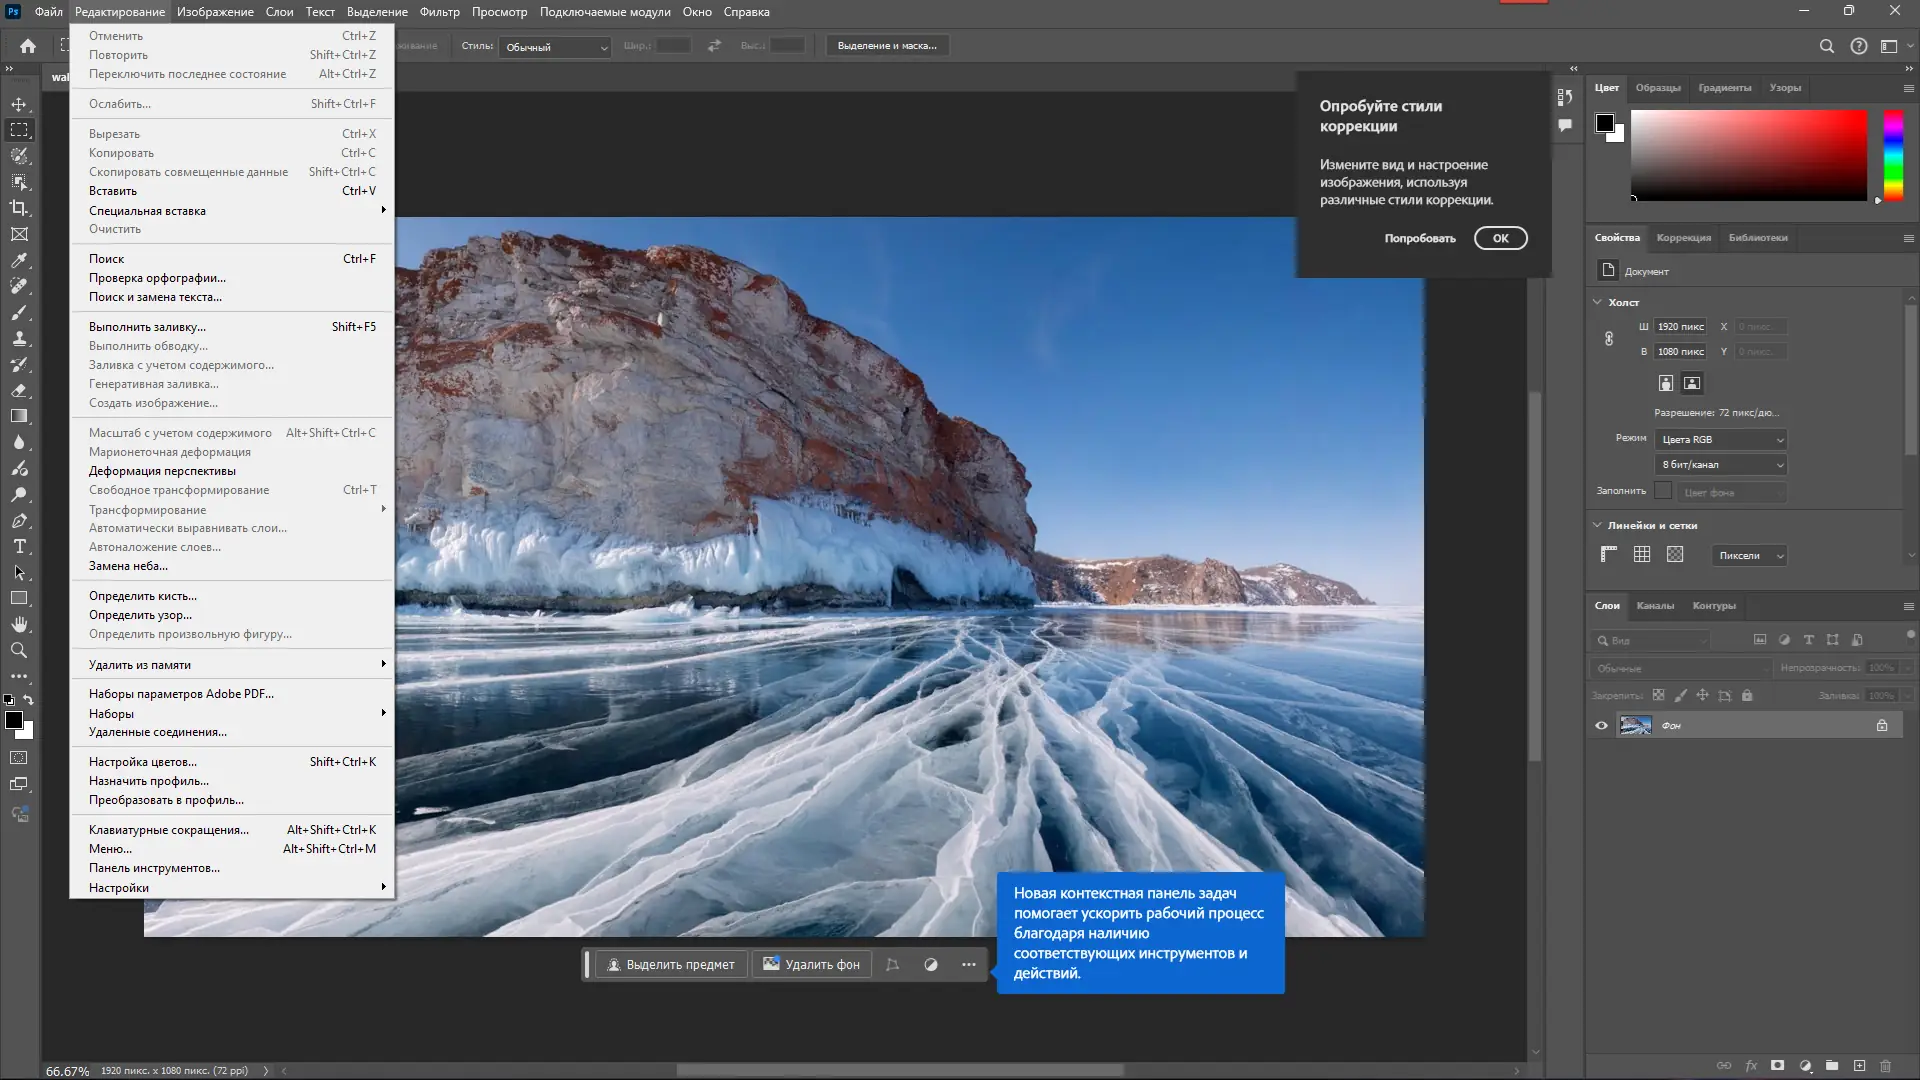Select the Zoom tool
This screenshot has height=1080, width=1920.
point(19,651)
